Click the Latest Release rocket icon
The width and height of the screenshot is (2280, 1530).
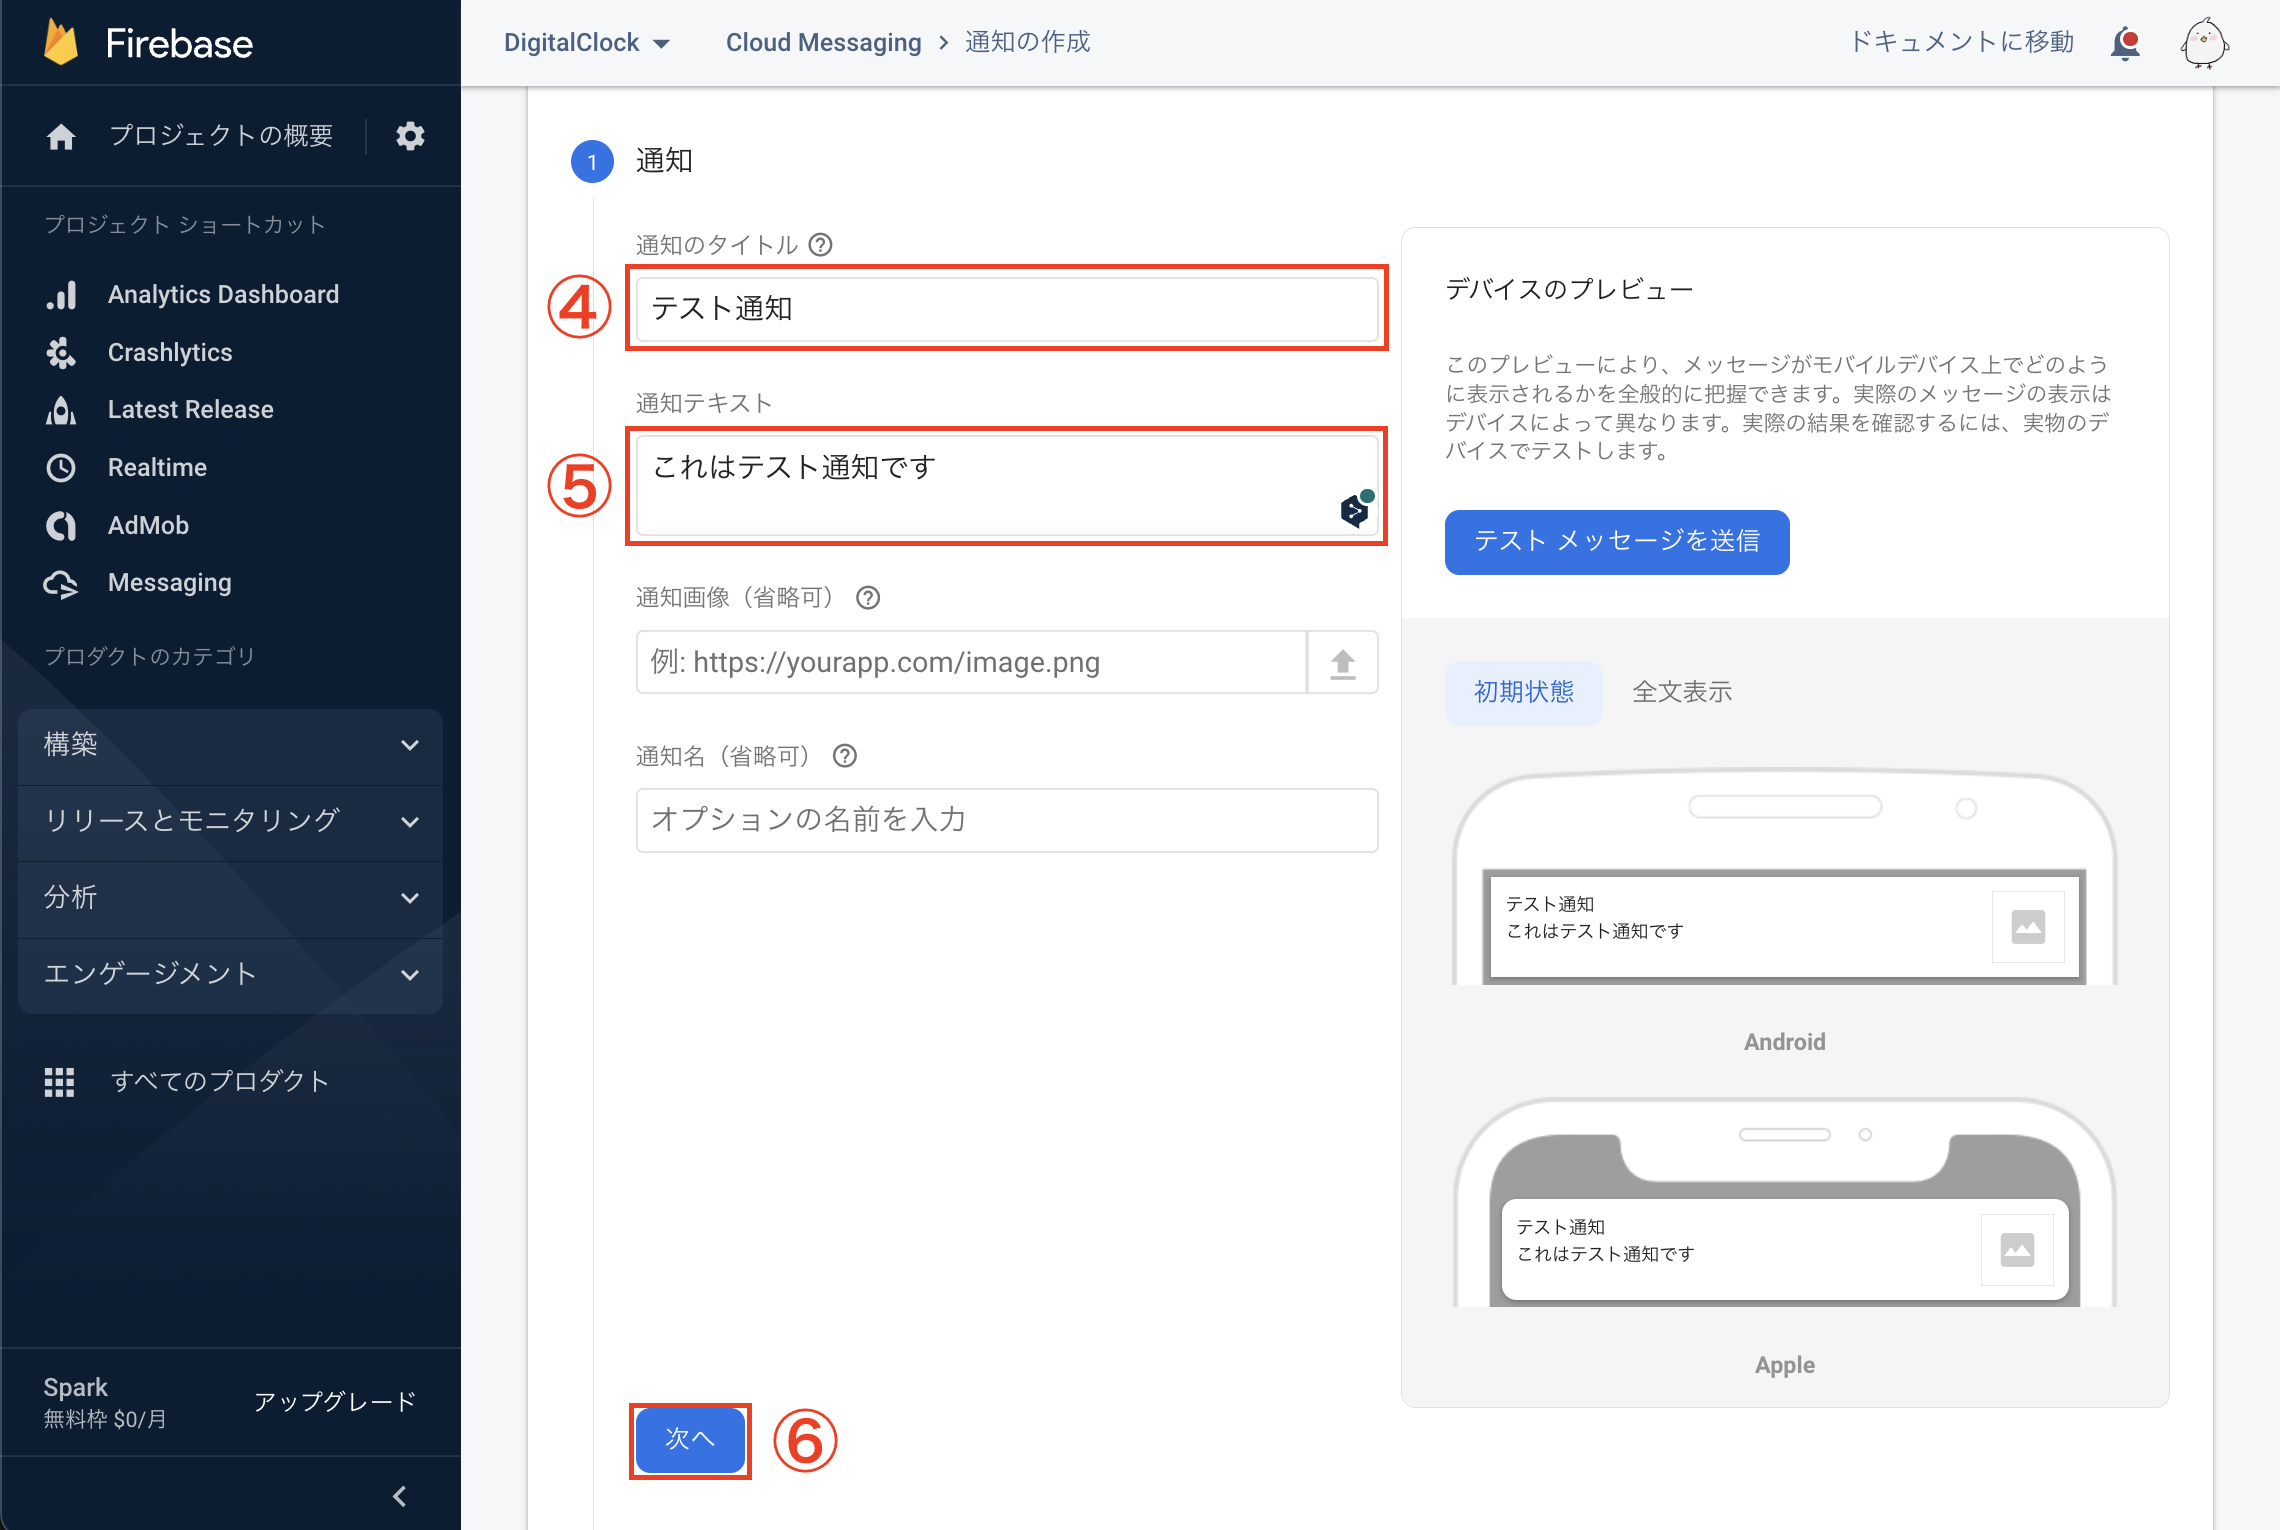point(62,409)
